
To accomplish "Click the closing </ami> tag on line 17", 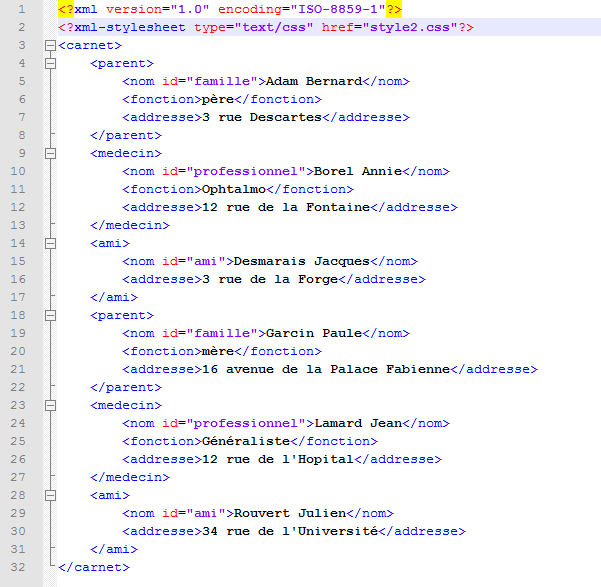I will tap(114, 298).
